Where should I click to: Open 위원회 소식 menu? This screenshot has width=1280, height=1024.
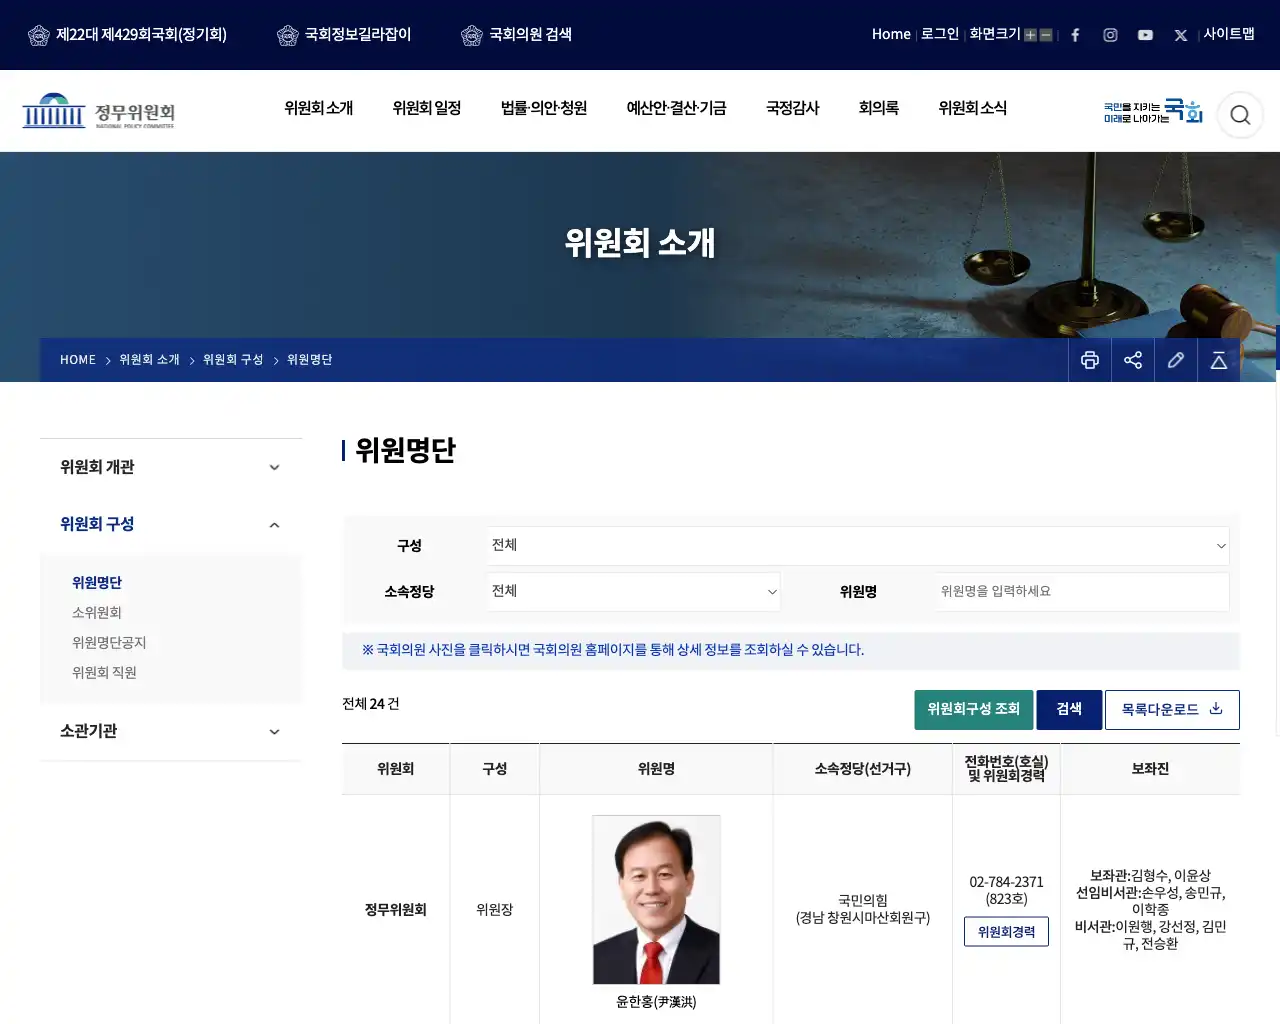coord(973,108)
